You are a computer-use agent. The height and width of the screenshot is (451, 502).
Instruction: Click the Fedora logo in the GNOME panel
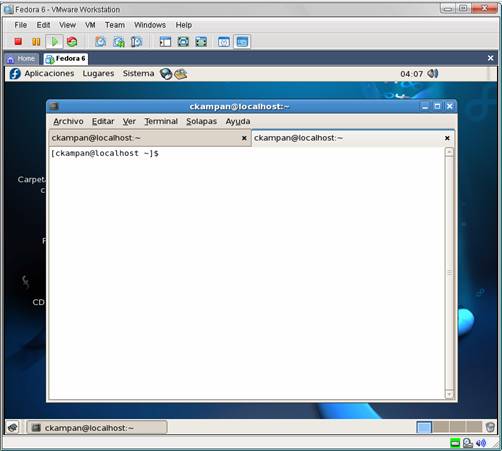point(15,73)
